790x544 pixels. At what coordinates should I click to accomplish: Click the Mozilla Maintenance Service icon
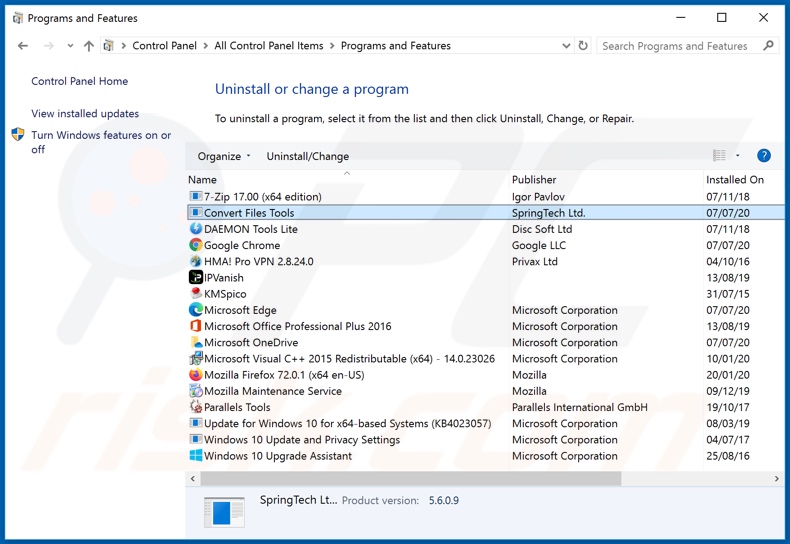(195, 390)
